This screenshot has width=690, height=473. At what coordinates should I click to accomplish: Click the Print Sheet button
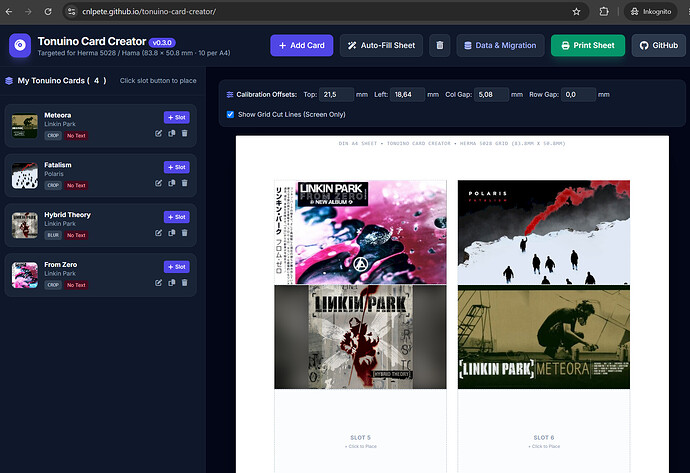tap(588, 45)
